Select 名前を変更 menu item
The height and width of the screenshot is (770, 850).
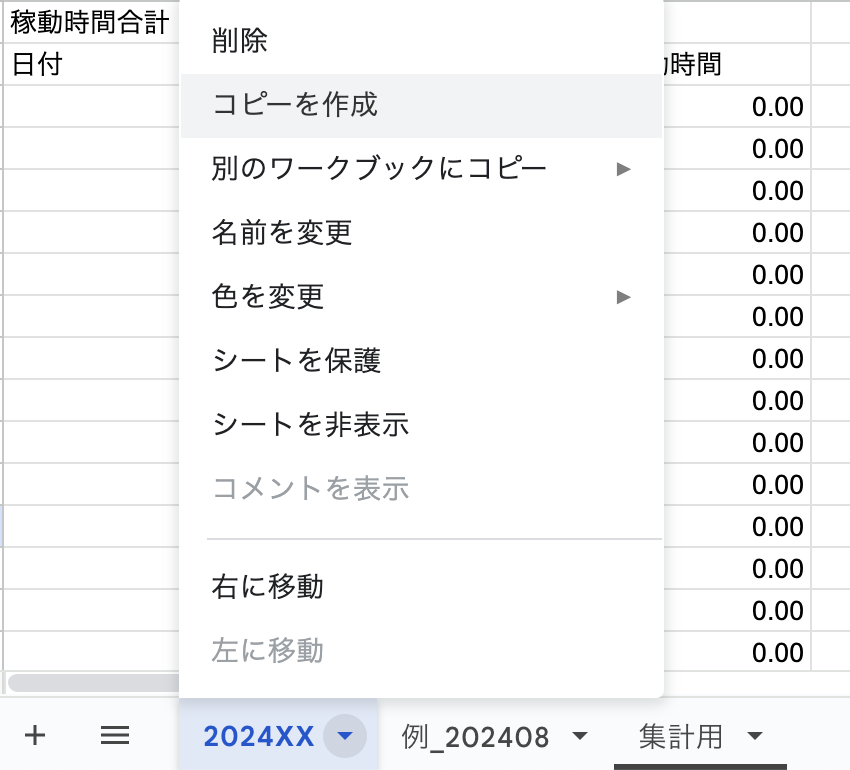tap(282, 232)
